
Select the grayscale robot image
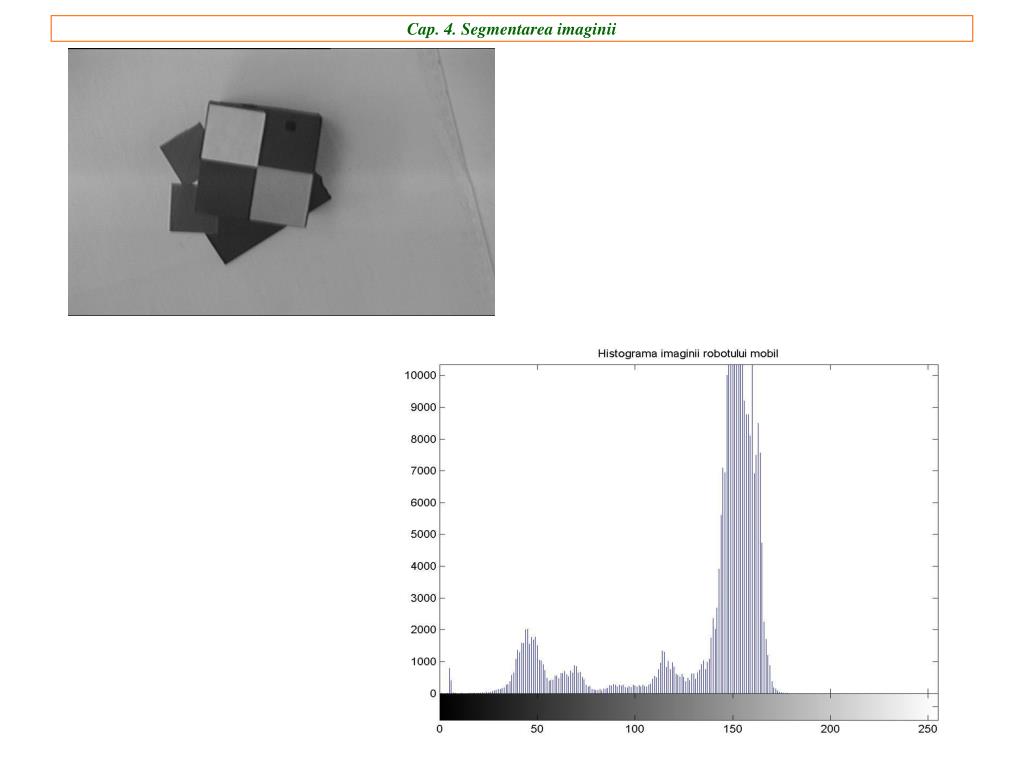(x=281, y=182)
